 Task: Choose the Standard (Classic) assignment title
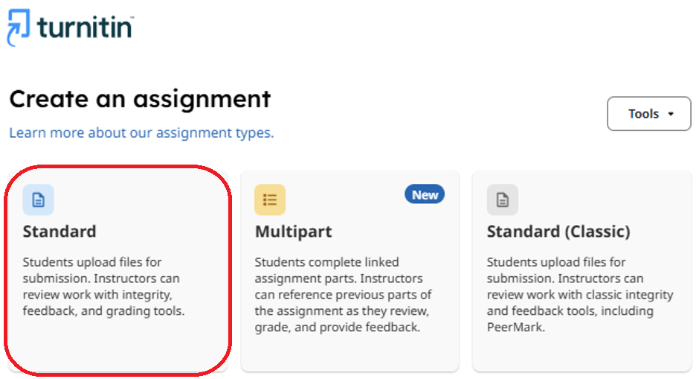pos(559,231)
